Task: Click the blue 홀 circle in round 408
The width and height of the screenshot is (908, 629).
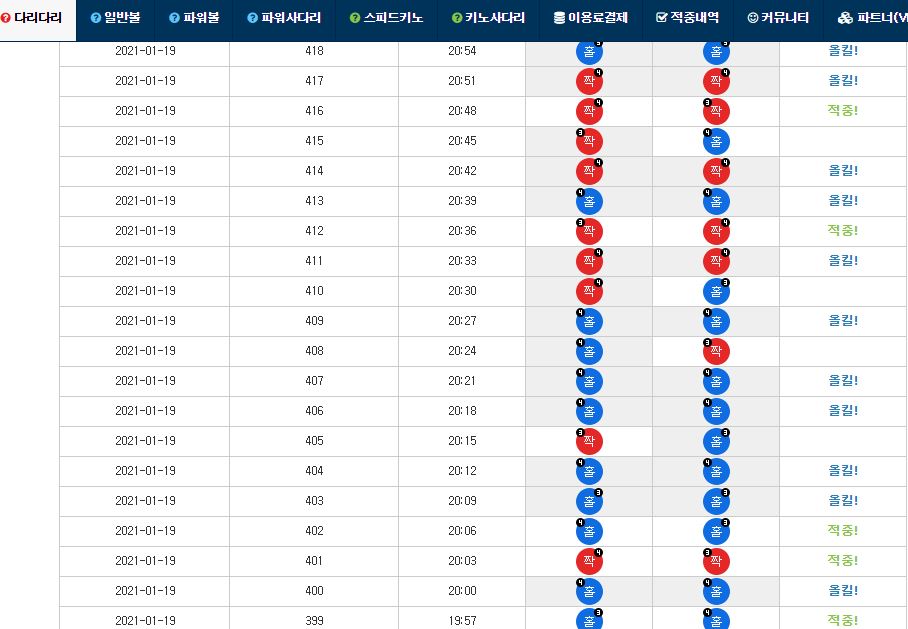Action: (590, 352)
